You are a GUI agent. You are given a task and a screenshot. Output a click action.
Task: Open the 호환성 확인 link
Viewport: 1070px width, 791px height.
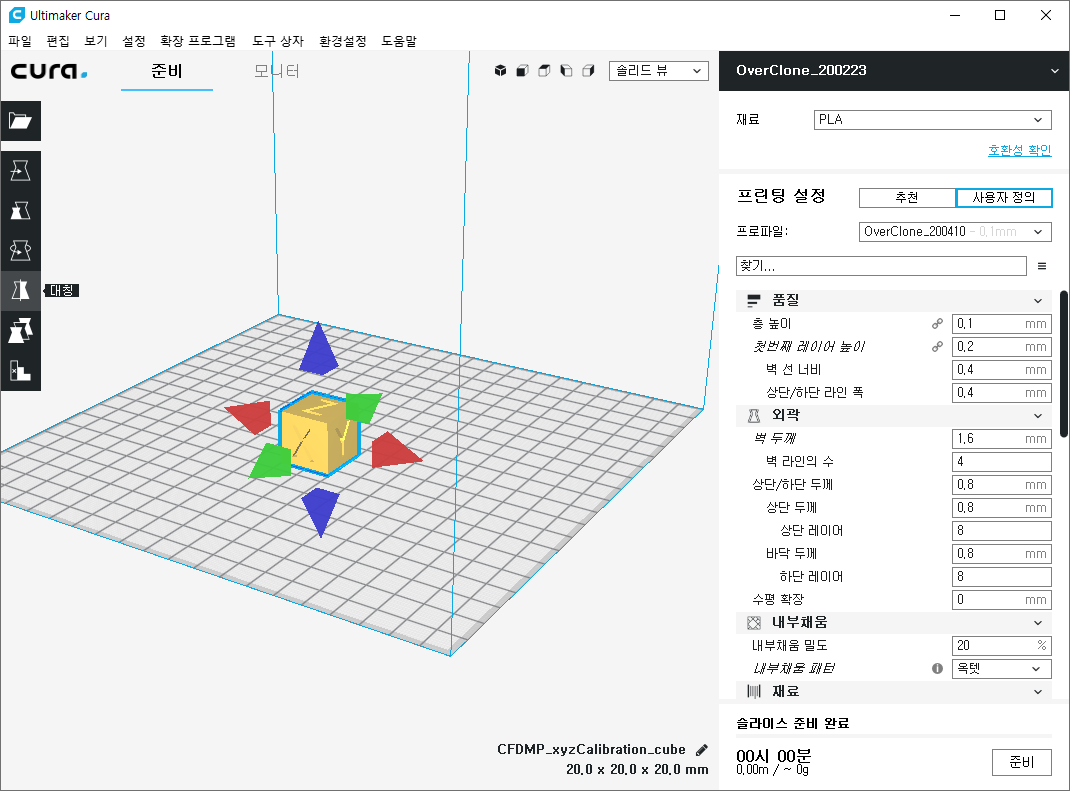(1020, 150)
